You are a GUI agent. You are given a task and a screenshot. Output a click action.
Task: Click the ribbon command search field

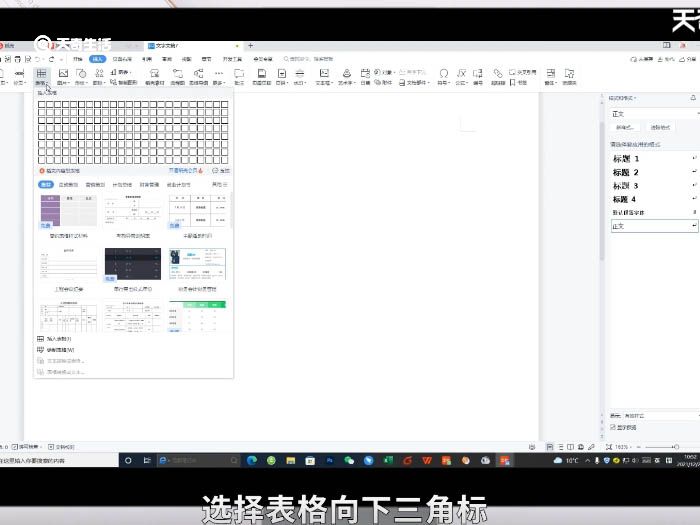tap(309, 59)
